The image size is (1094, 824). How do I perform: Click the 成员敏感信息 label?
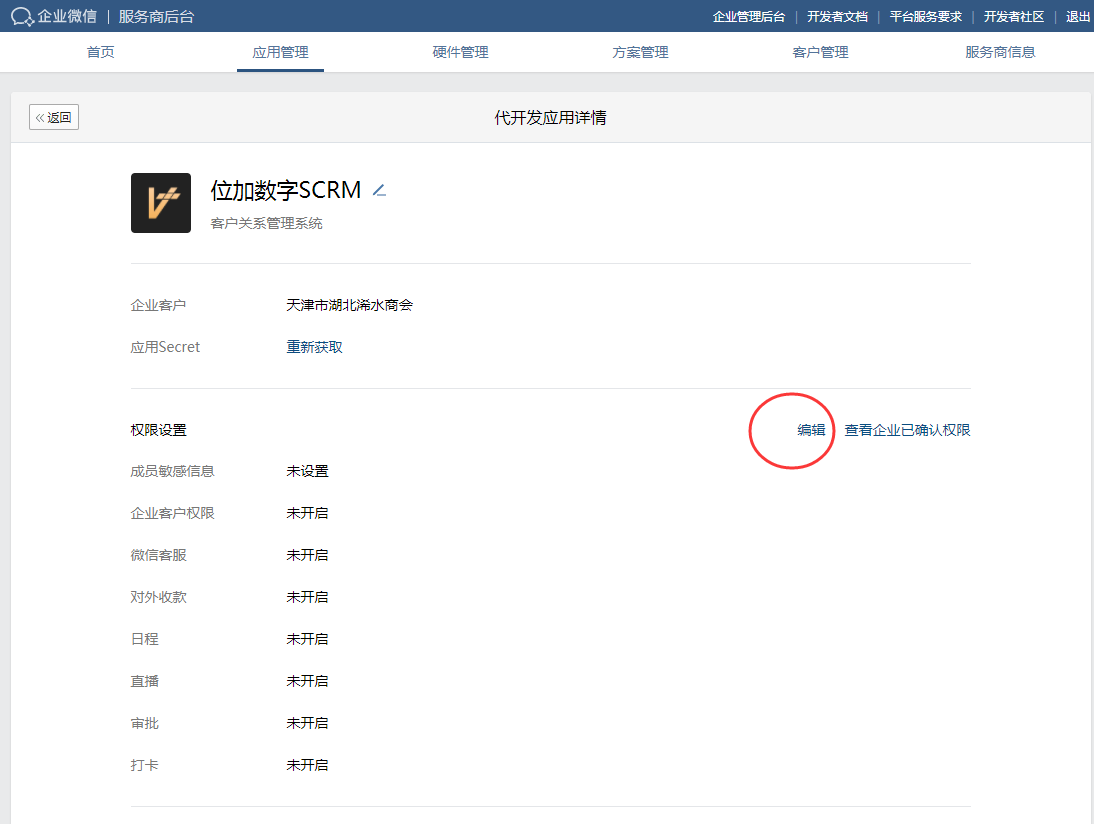click(x=172, y=471)
